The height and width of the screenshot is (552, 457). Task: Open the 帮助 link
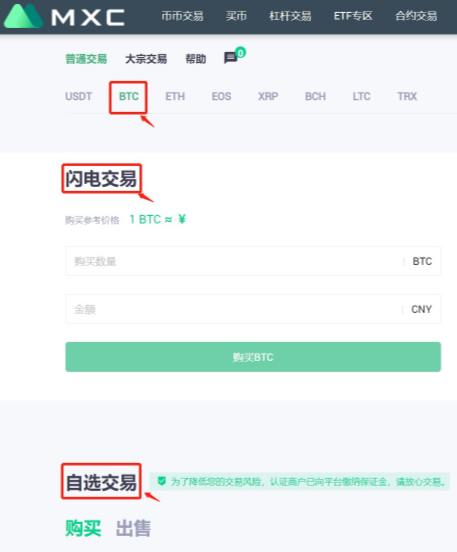pos(196,59)
